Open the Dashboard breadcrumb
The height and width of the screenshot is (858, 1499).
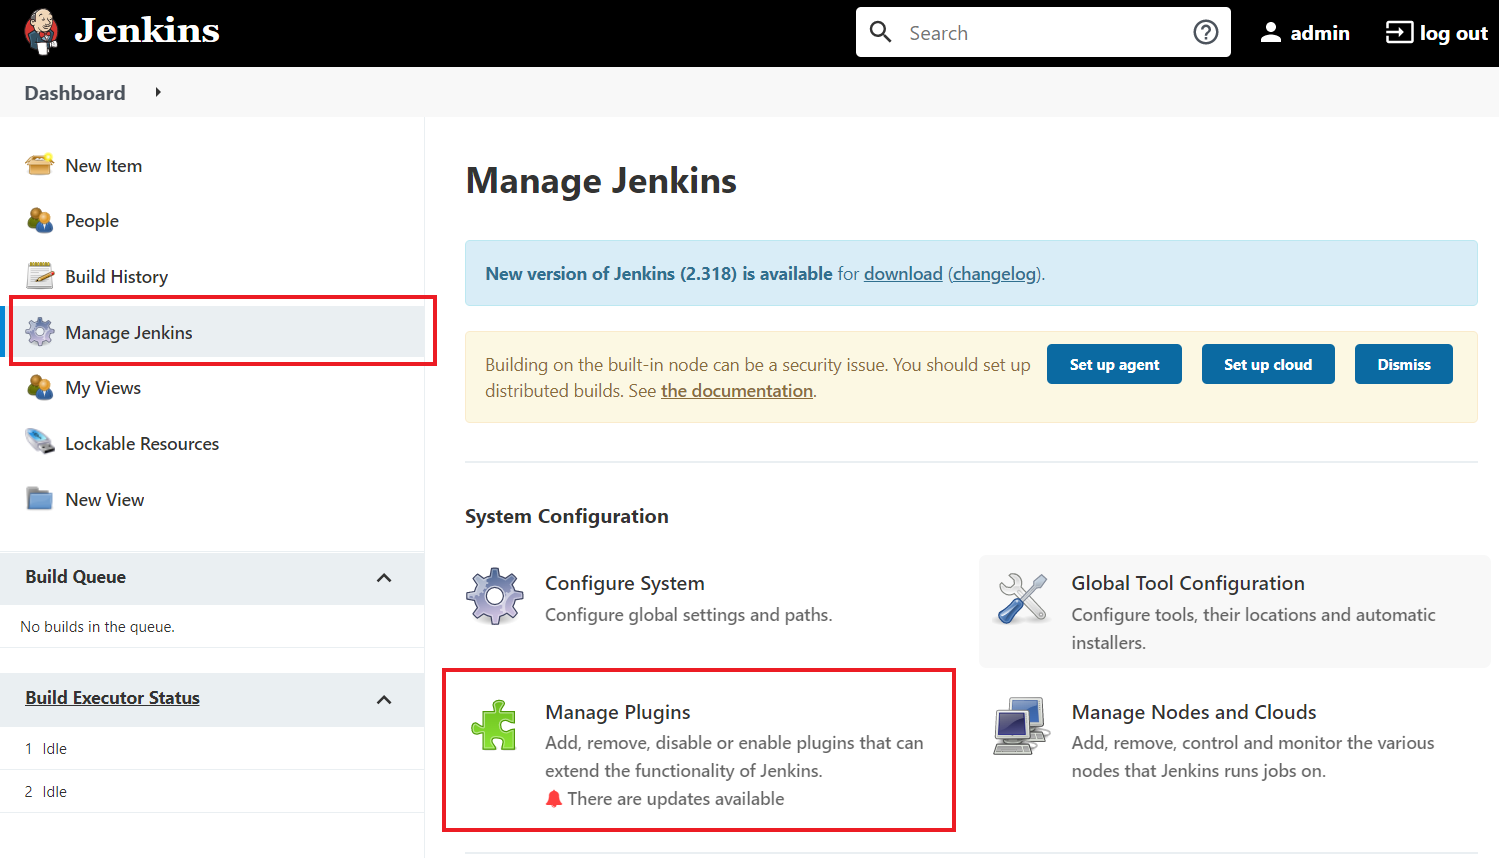(x=75, y=93)
